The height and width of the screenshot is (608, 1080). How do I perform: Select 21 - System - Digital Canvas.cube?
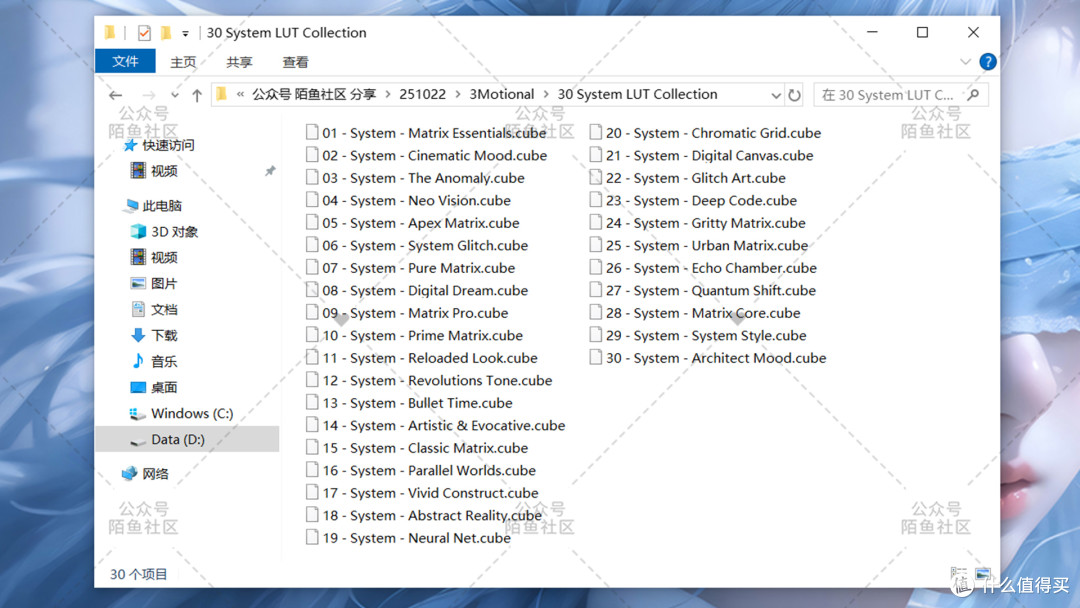point(709,155)
